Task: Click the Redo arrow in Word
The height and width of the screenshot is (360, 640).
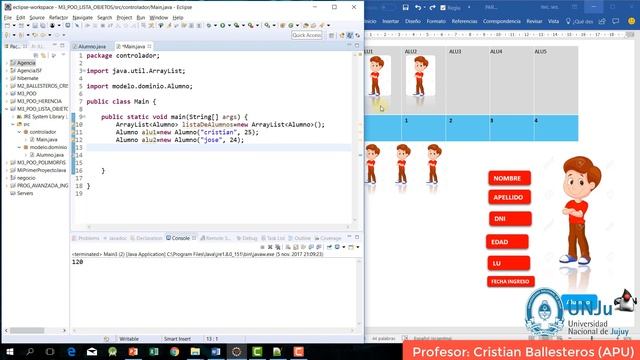Action: [x=432, y=7]
